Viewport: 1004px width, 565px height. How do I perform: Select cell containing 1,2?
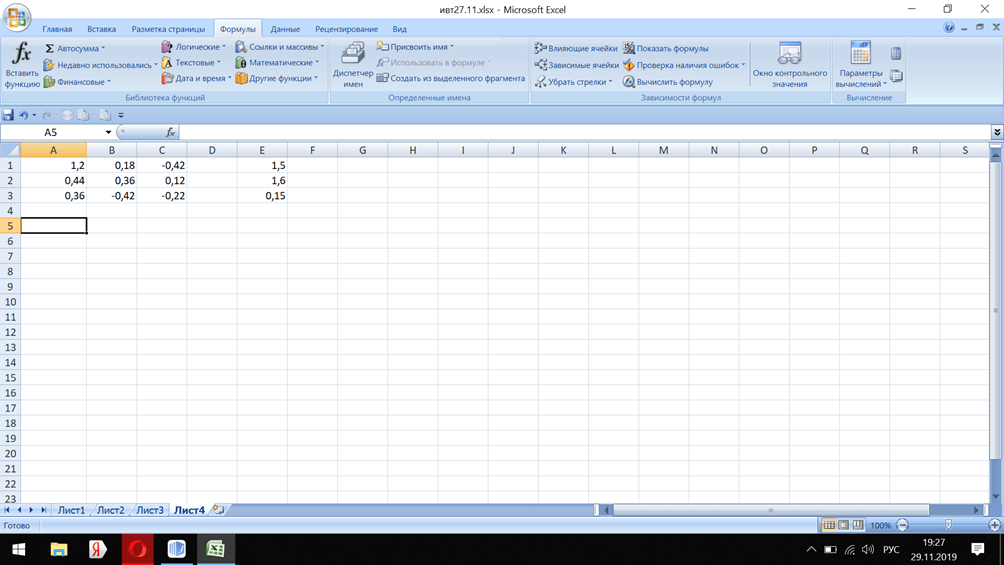[54, 165]
